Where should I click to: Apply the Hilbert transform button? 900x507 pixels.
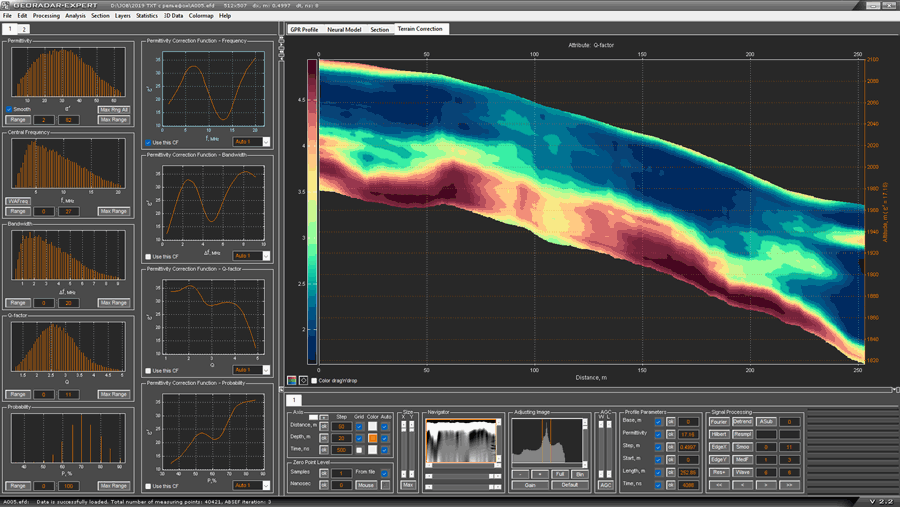coord(719,434)
